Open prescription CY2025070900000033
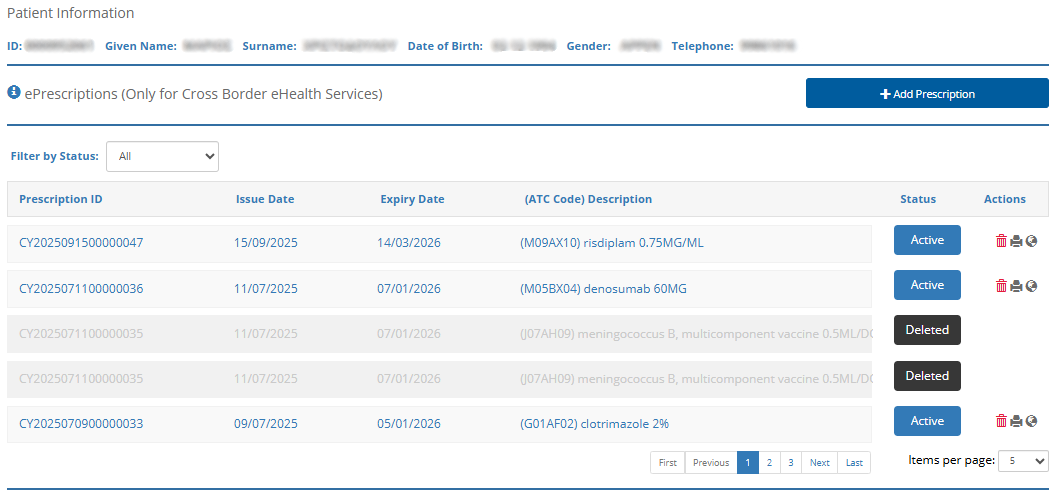Screen dimensions: 1056x496 [81, 424]
